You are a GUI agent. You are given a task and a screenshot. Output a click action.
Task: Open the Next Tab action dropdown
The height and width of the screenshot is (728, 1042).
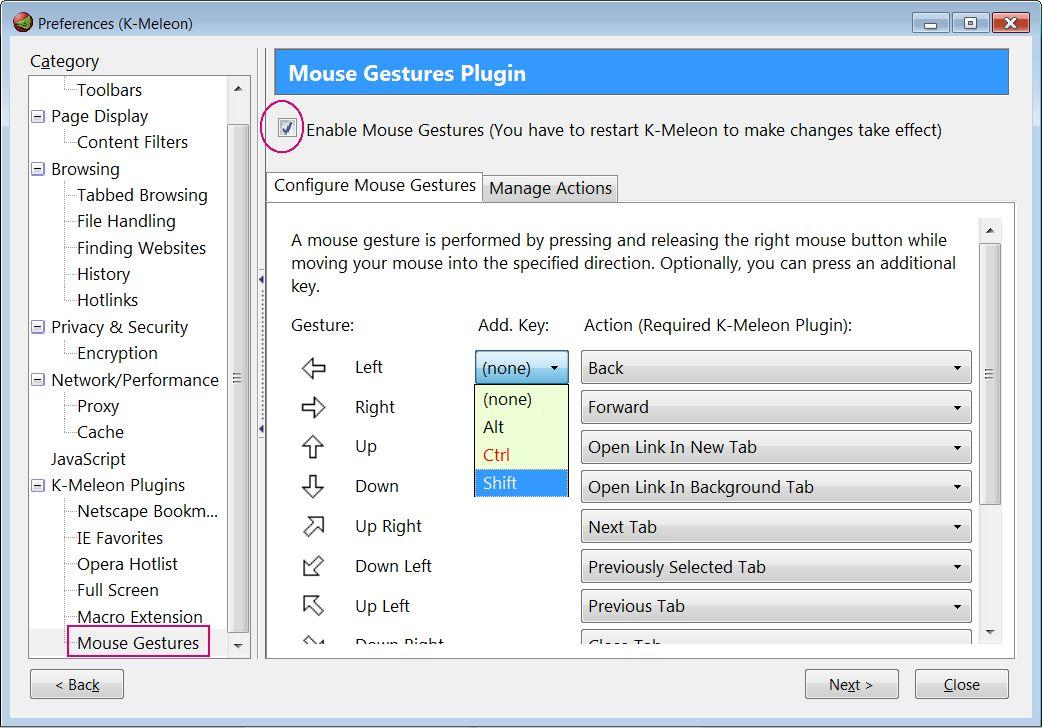point(776,527)
